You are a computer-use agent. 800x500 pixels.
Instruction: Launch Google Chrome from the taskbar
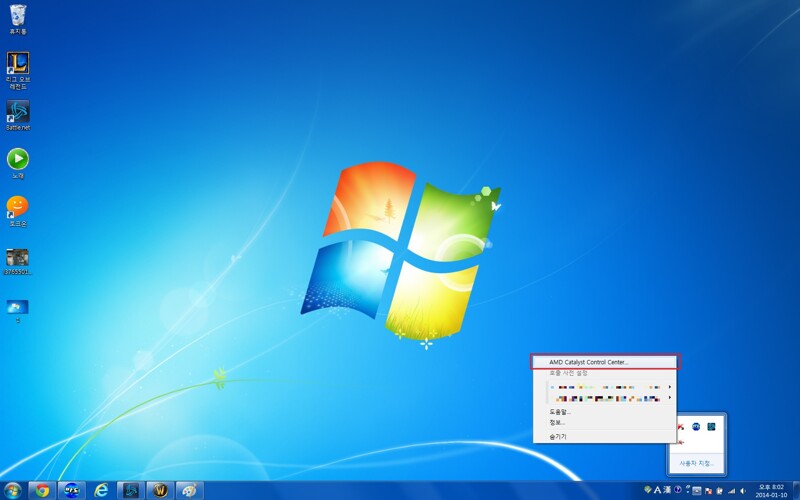tap(42, 491)
